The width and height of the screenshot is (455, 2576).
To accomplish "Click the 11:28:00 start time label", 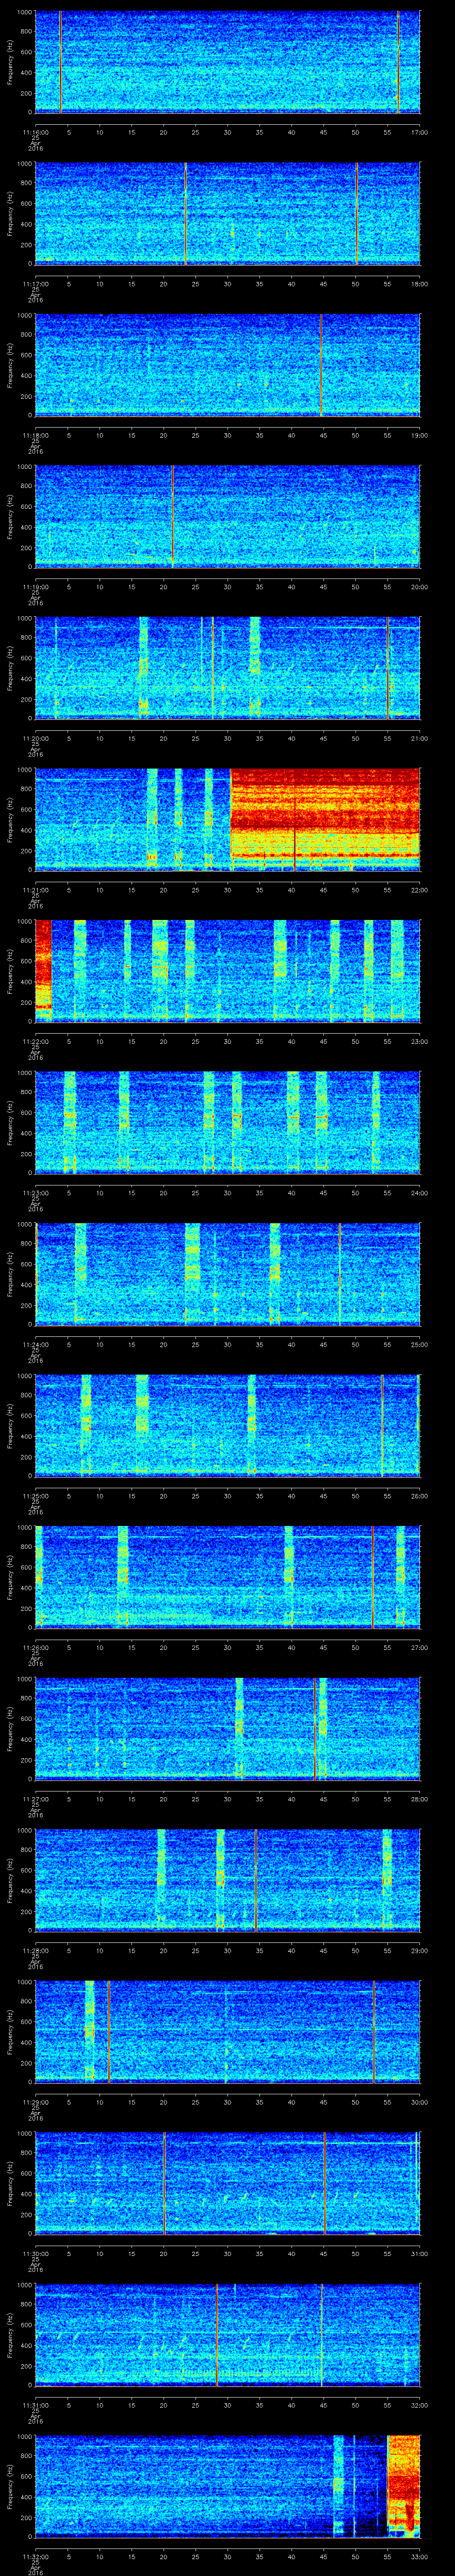I will (35, 1950).
